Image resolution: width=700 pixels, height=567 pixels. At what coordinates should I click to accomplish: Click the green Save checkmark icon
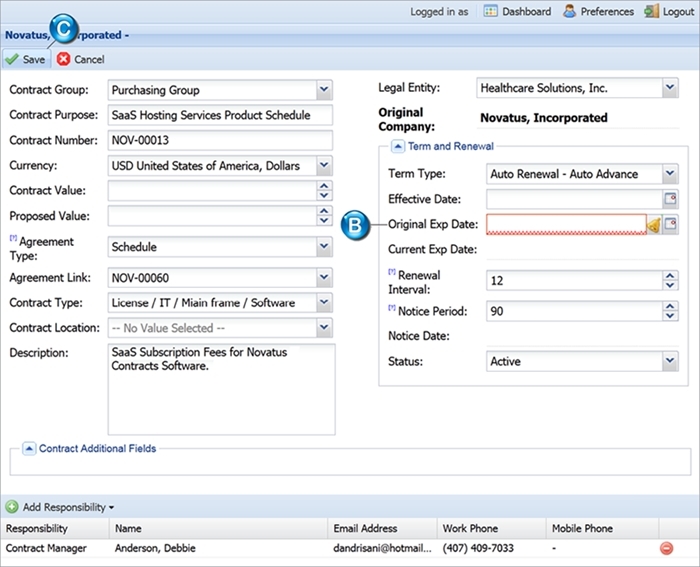[x=12, y=59]
